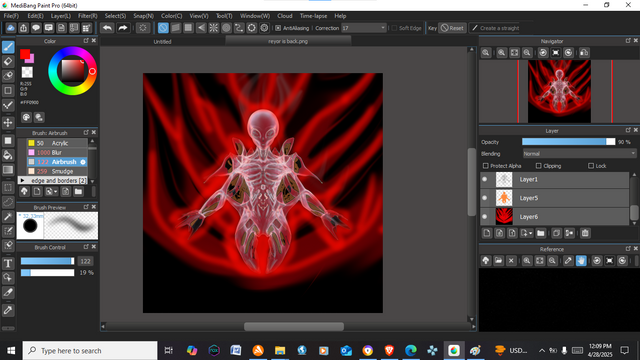
Task: Open add-layer dropdown arrow in Layer panel
Action: click(x=530, y=233)
